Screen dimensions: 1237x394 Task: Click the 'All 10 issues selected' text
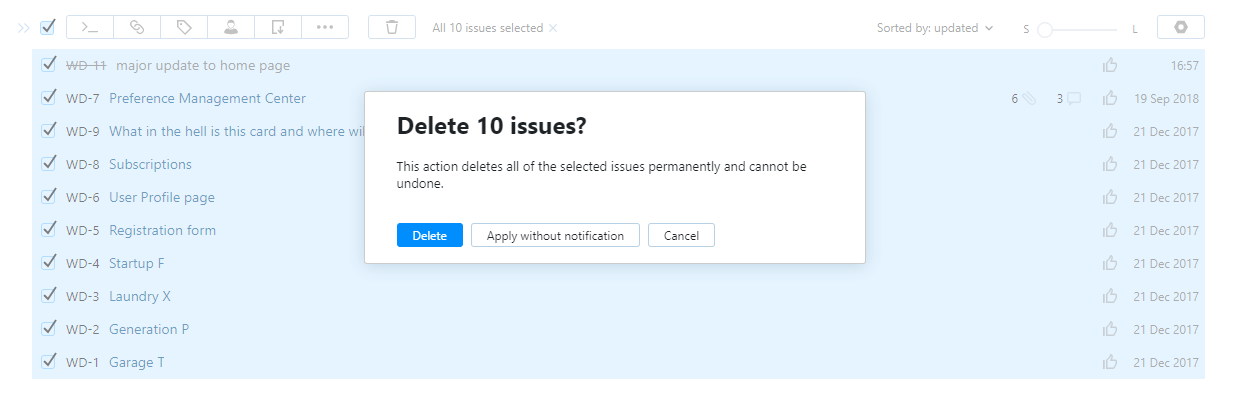(x=488, y=28)
